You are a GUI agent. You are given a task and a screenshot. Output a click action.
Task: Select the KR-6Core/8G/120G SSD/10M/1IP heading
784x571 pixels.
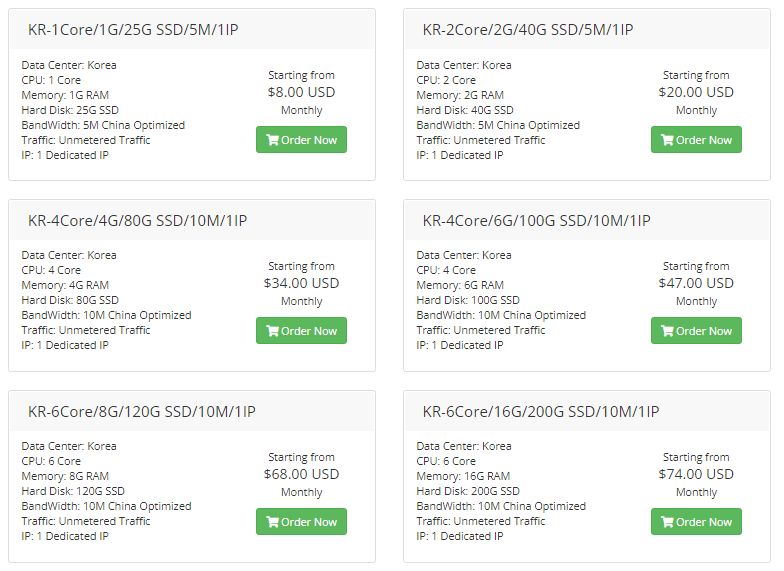(142, 412)
